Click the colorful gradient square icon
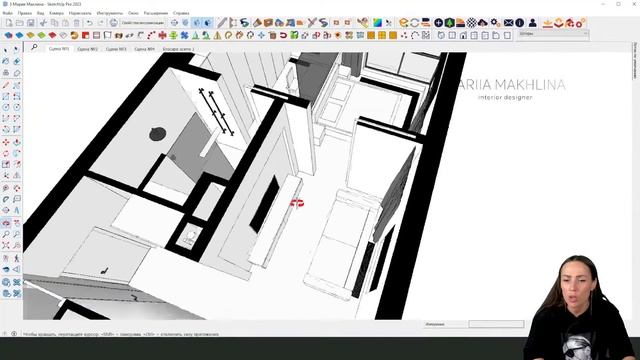Image resolution: width=640 pixels, height=360 pixels. point(378,23)
